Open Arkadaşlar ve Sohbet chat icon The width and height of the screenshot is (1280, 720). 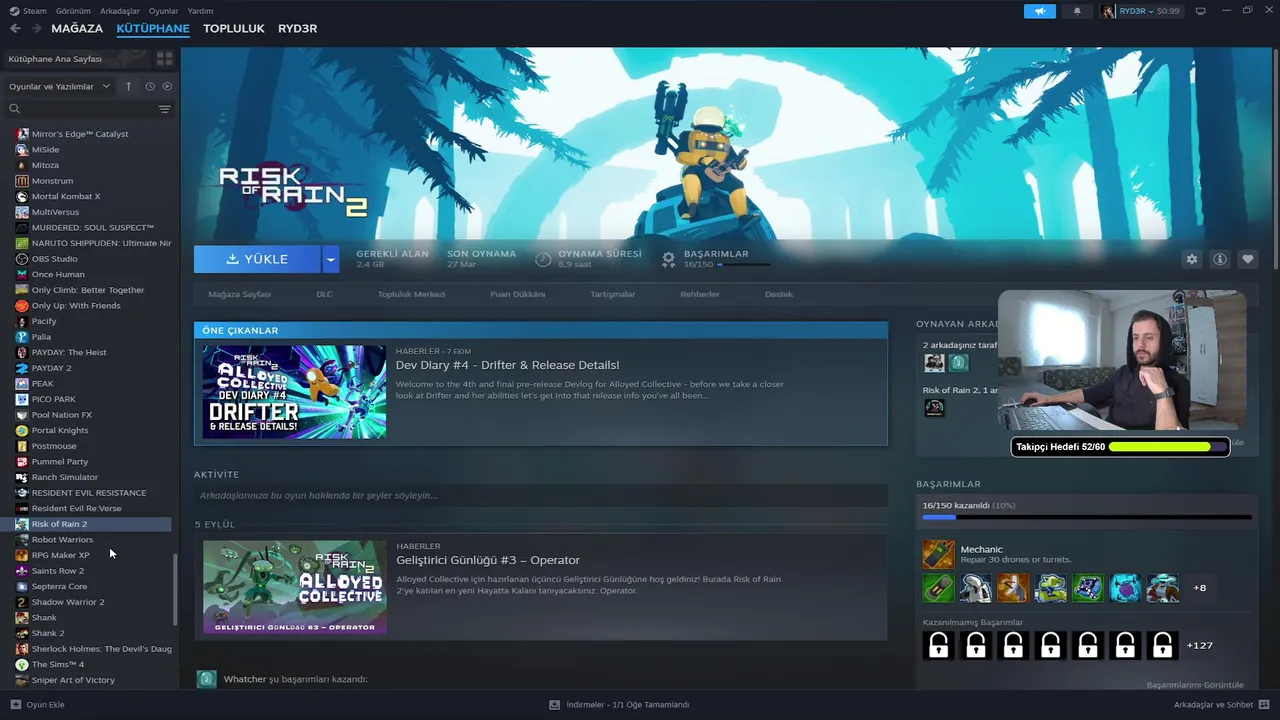(1264, 705)
